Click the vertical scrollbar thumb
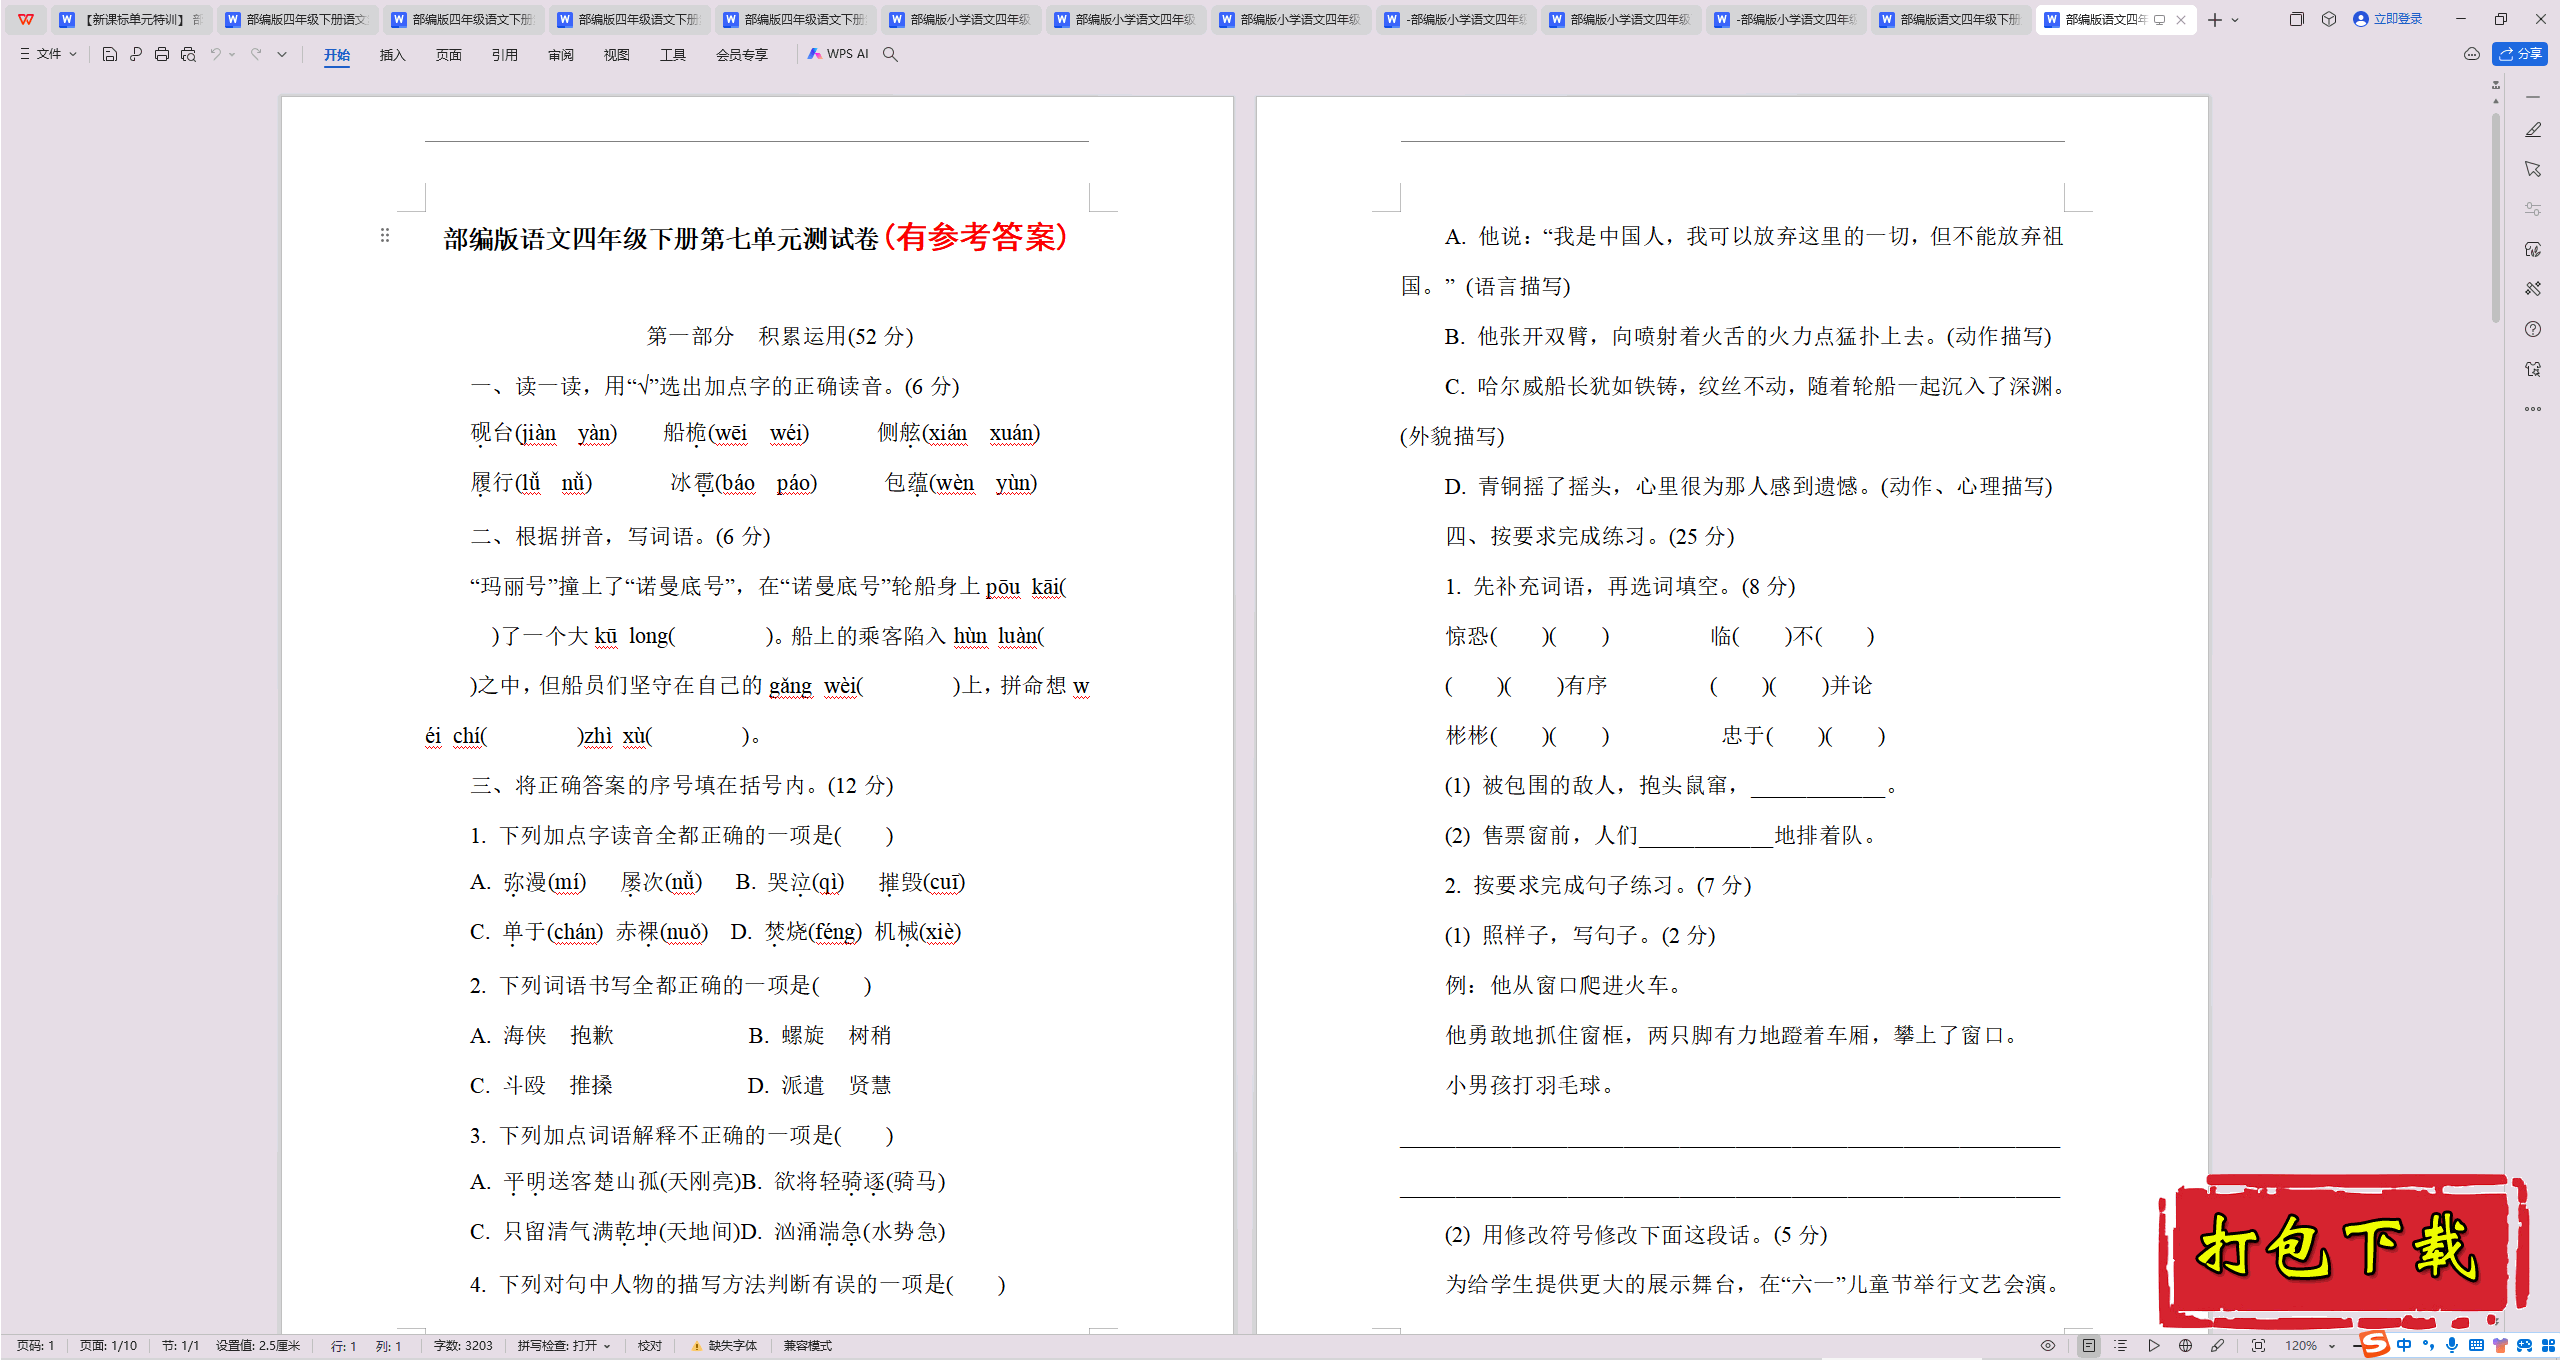The width and height of the screenshot is (2560, 1360). pyautogui.click(x=2496, y=218)
